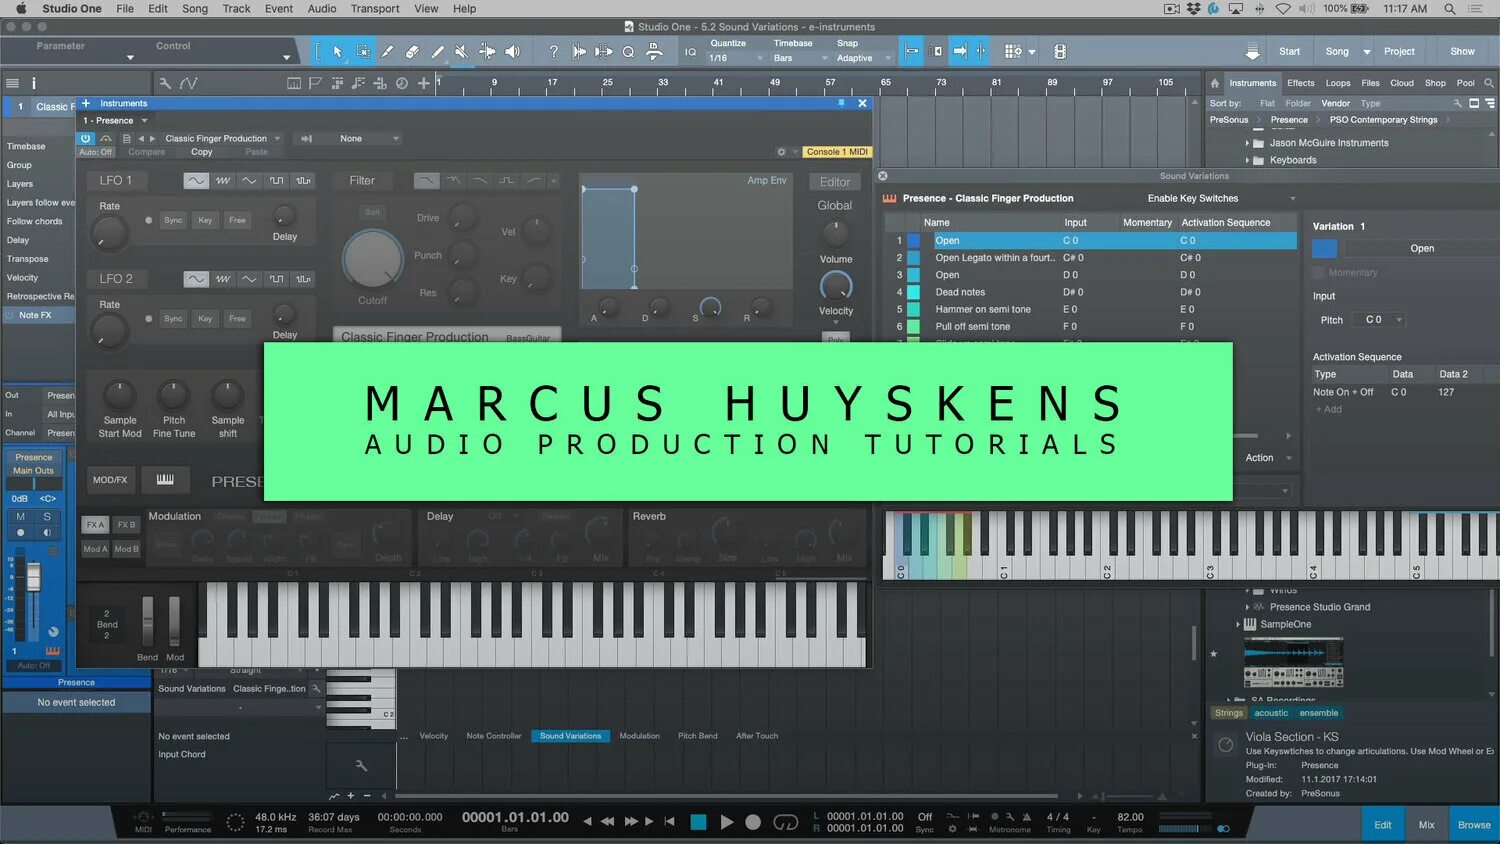Image resolution: width=1500 pixels, height=844 pixels.
Task: Toggle LFO 2 Sync
Action: (173, 319)
